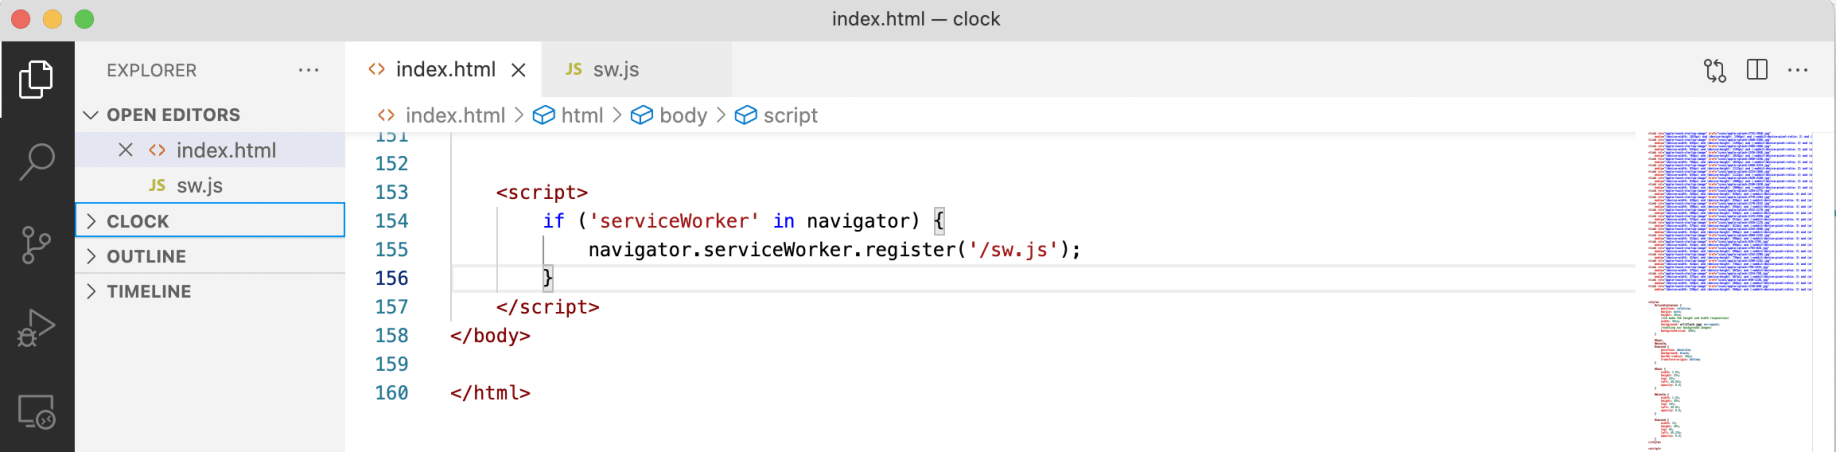Image resolution: width=1836 pixels, height=452 pixels.
Task: Open Explorer Views and More Actions menu
Action: 308,70
